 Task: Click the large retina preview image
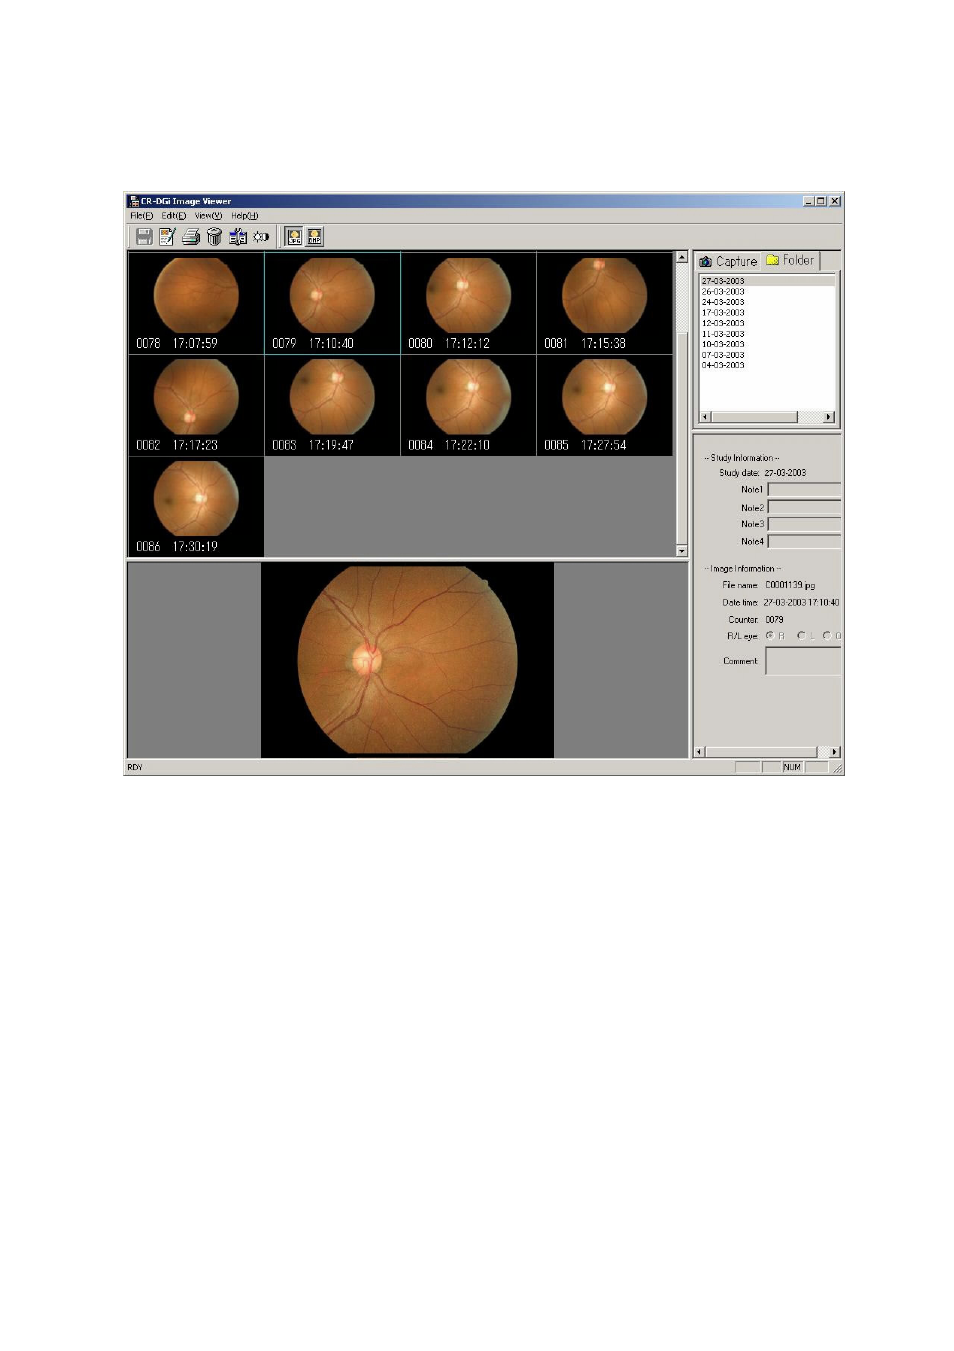[407, 660]
